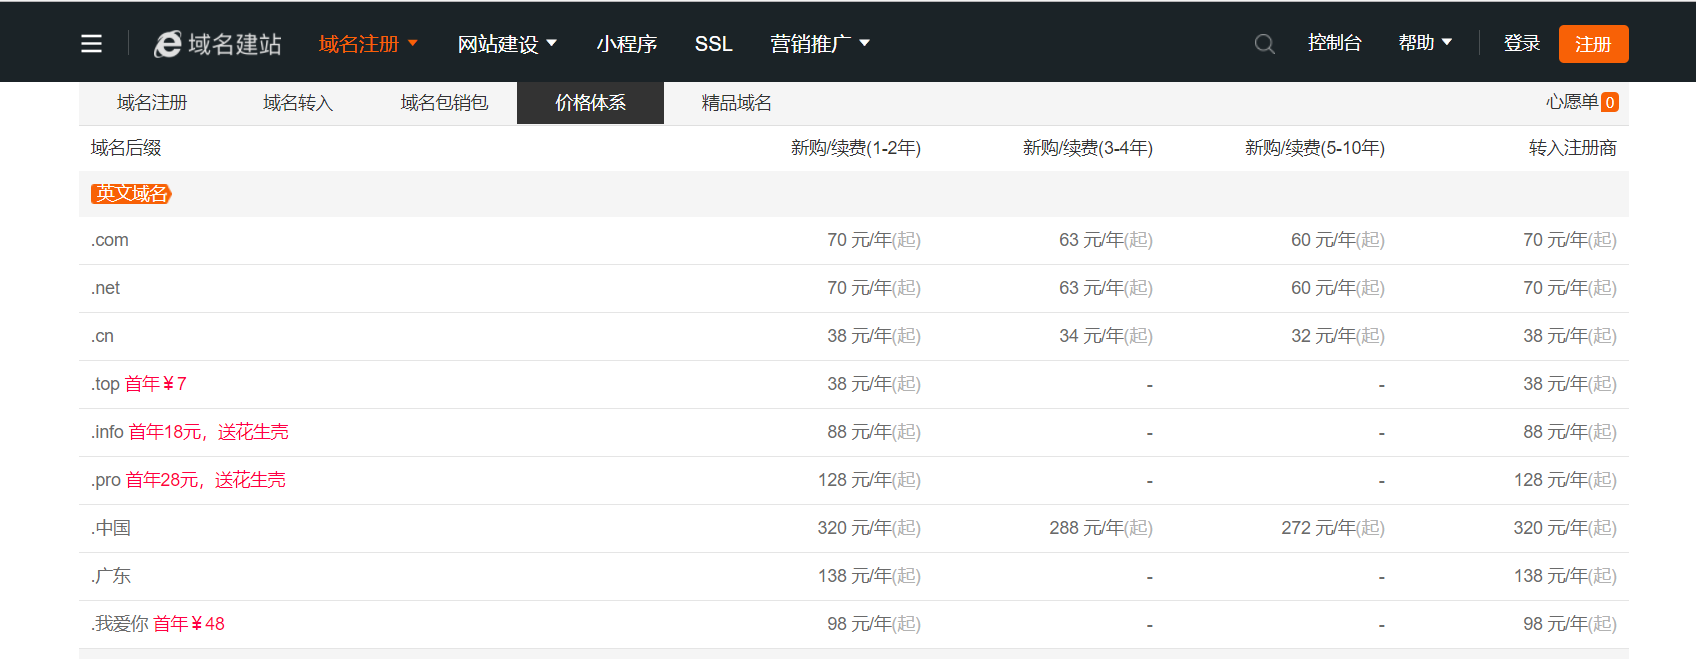Expand the 营销推广 dropdown menu
1696x659 pixels.
[x=820, y=44]
